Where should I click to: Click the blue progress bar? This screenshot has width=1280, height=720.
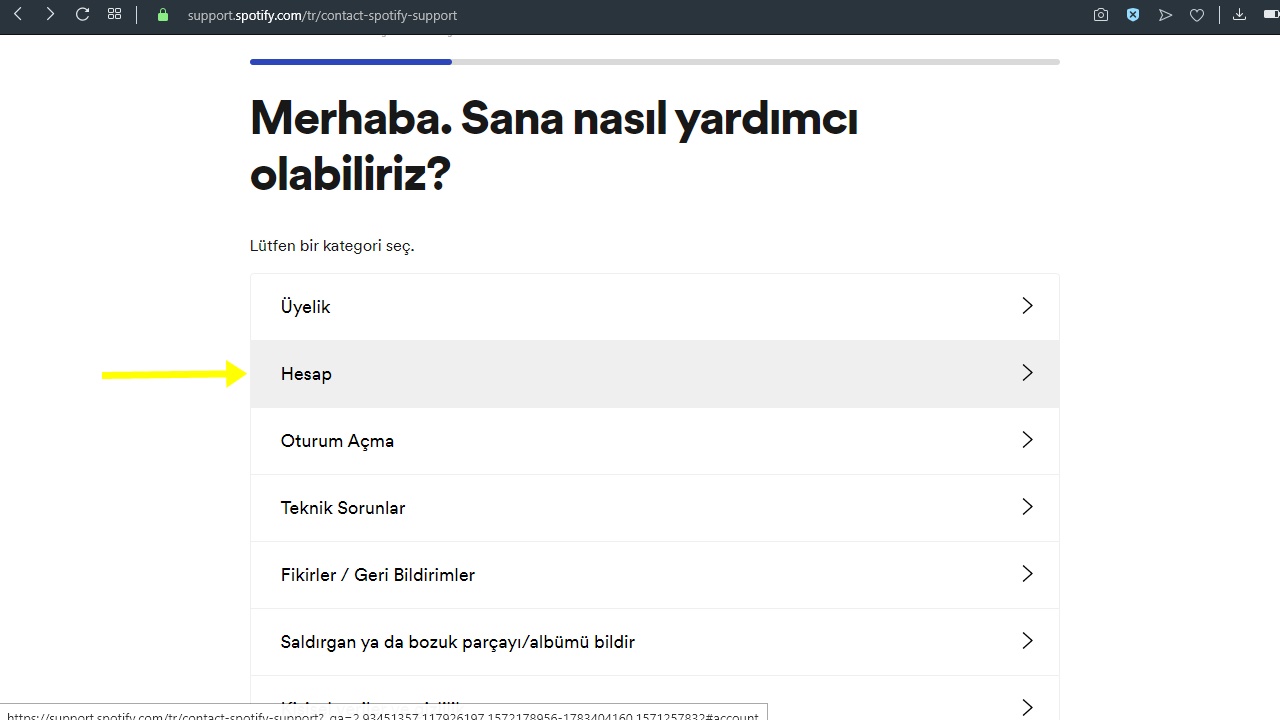click(350, 61)
